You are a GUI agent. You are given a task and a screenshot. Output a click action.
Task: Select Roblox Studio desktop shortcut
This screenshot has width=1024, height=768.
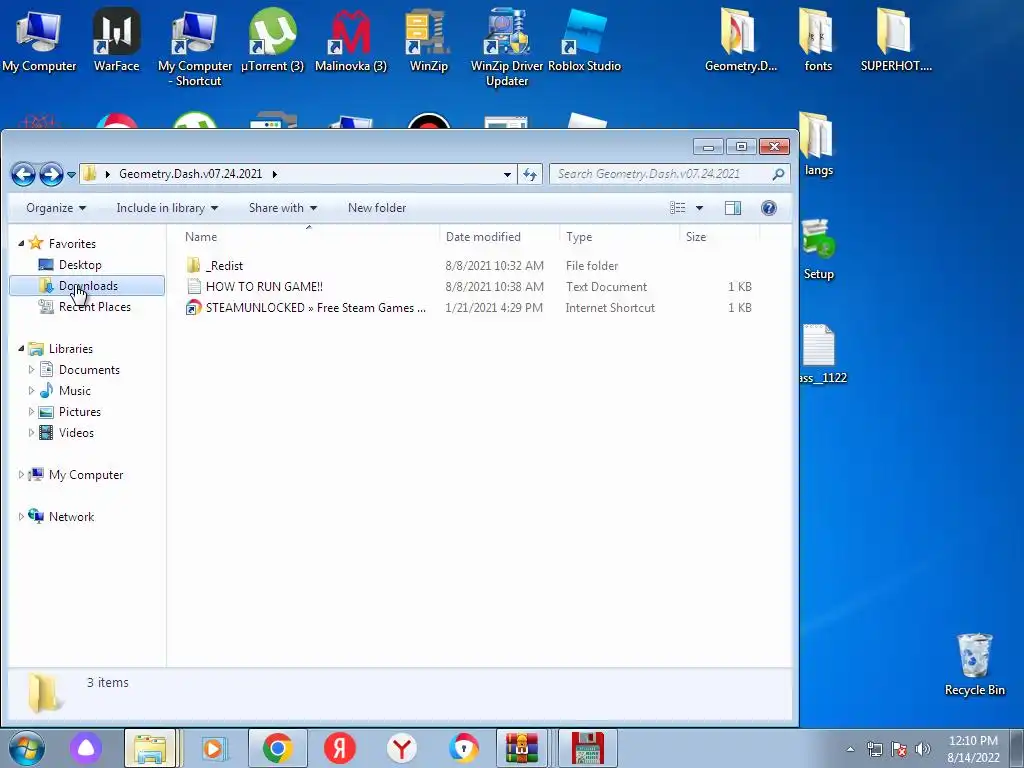point(584,39)
